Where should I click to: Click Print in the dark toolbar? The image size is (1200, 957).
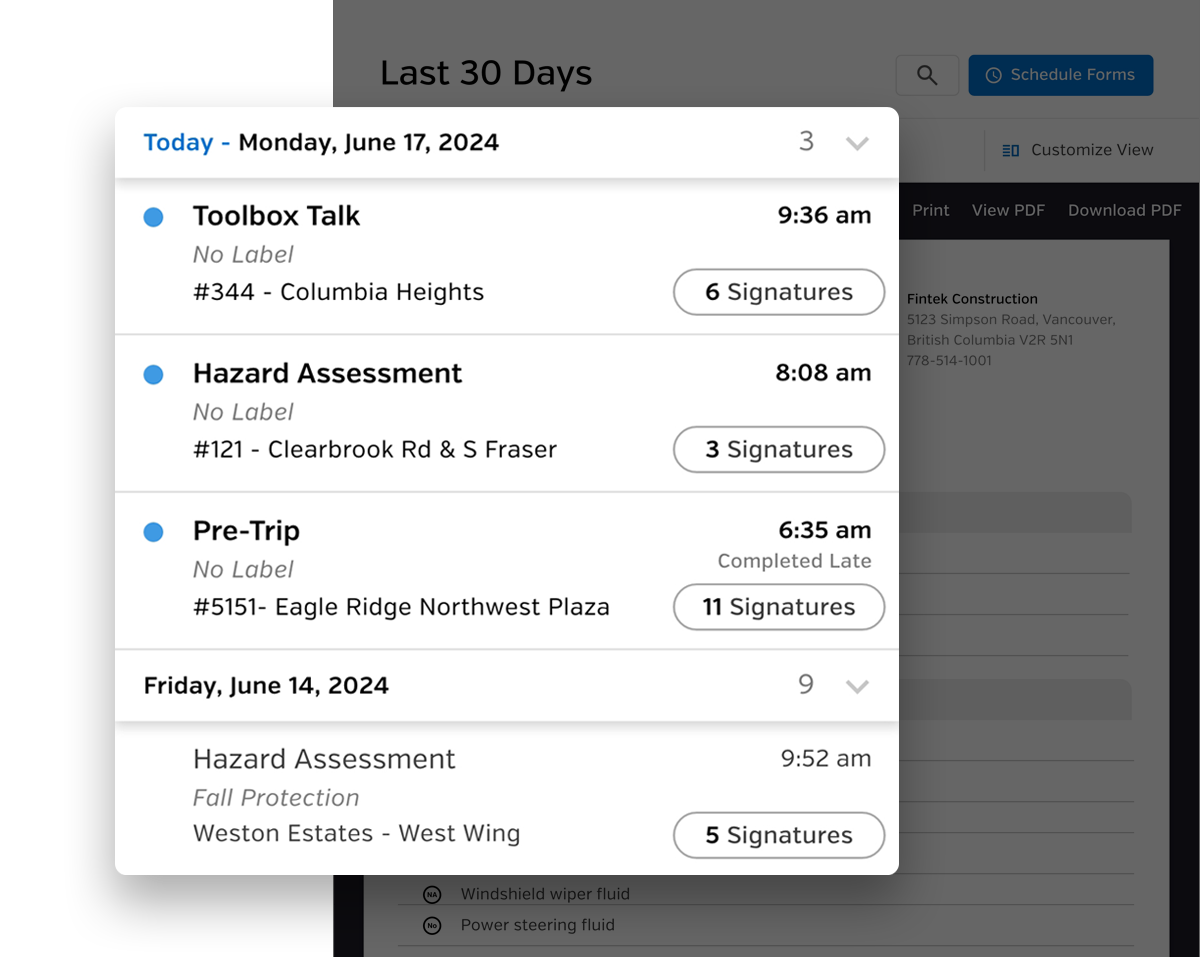click(x=930, y=210)
